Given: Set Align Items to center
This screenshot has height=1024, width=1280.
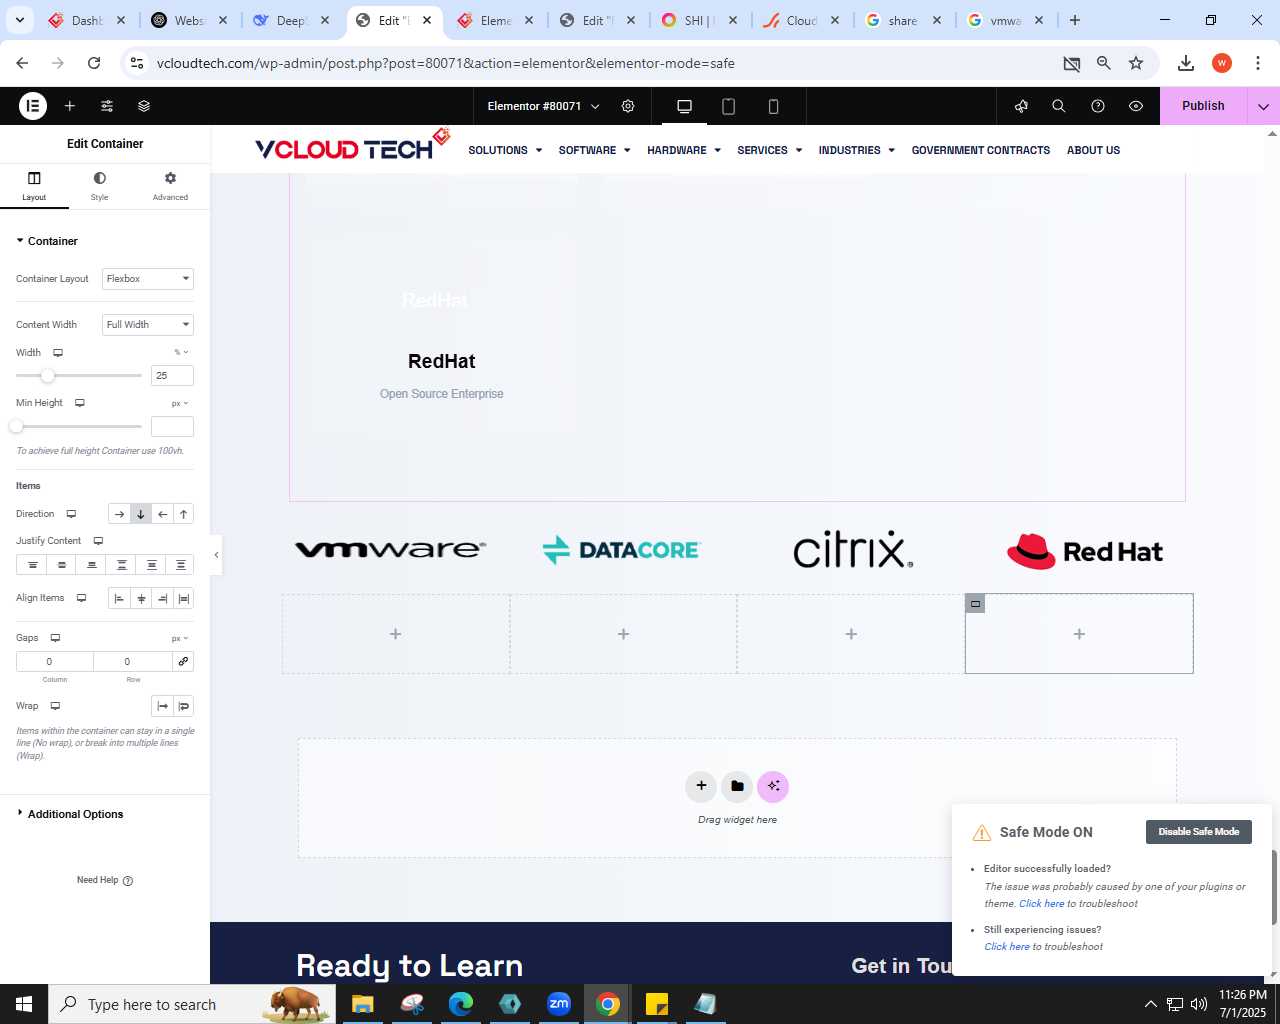Looking at the screenshot, I should click(x=141, y=599).
